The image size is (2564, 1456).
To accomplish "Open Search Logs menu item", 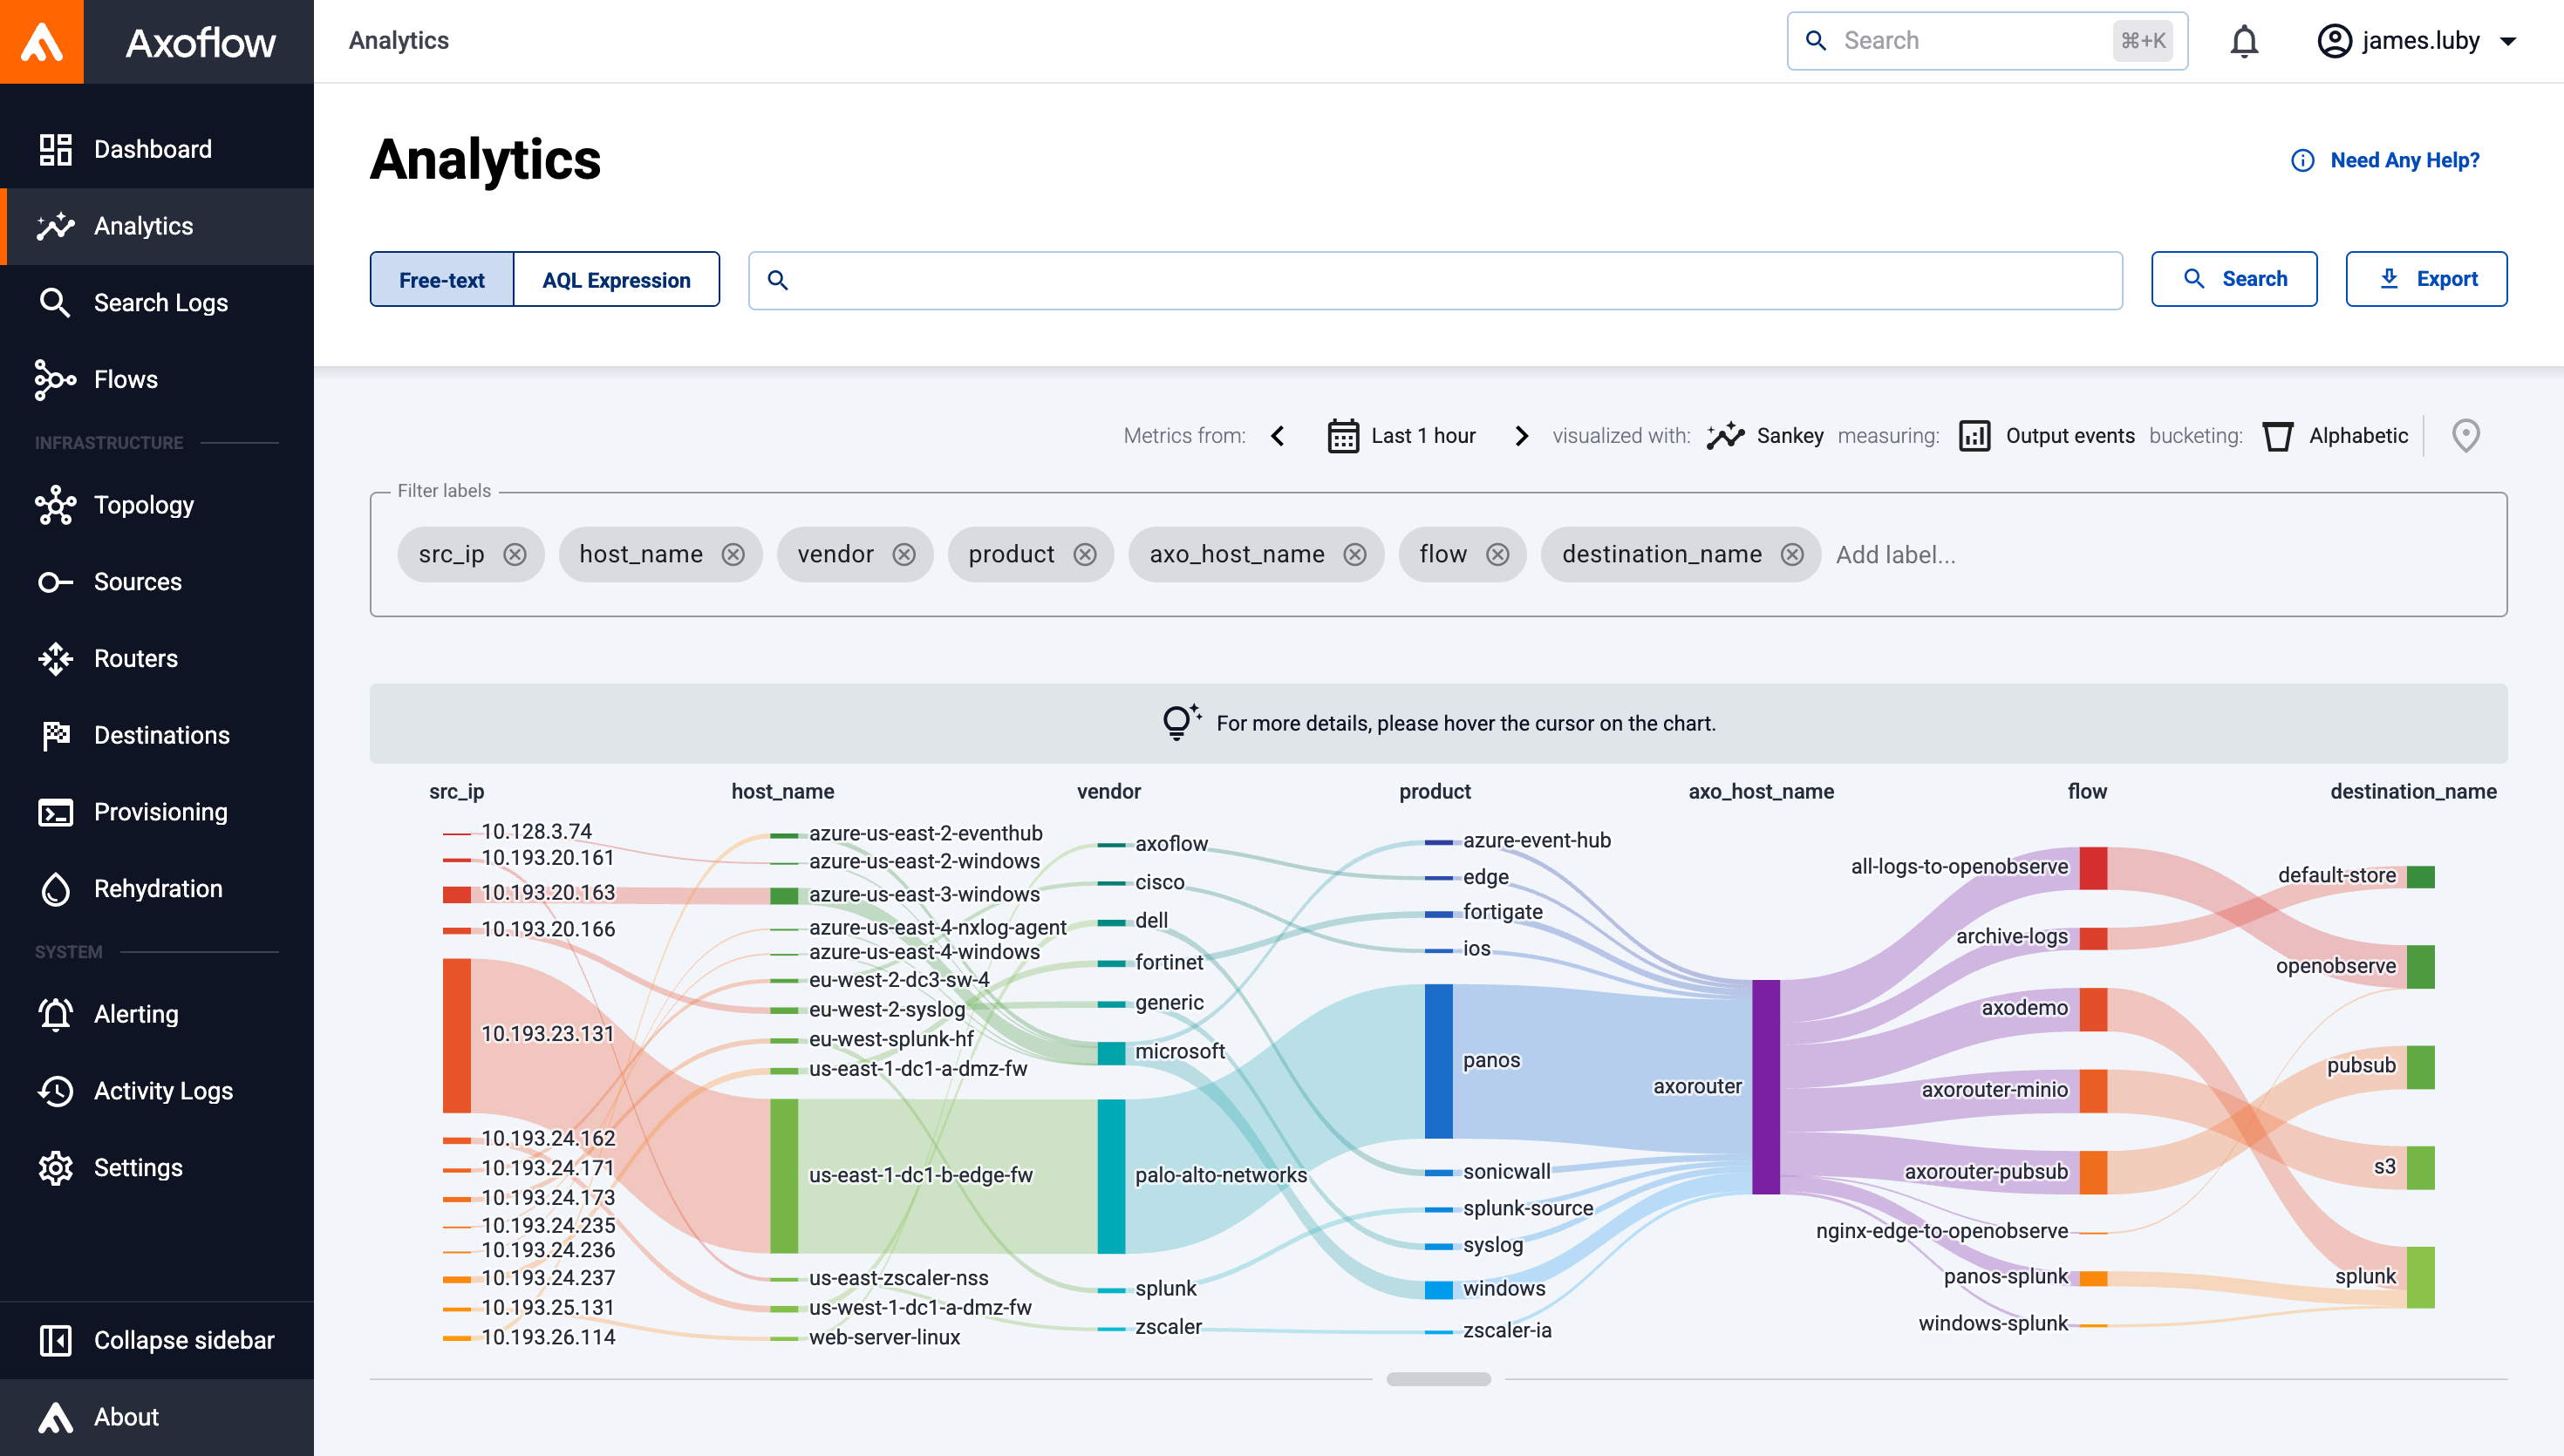I will (x=160, y=302).
